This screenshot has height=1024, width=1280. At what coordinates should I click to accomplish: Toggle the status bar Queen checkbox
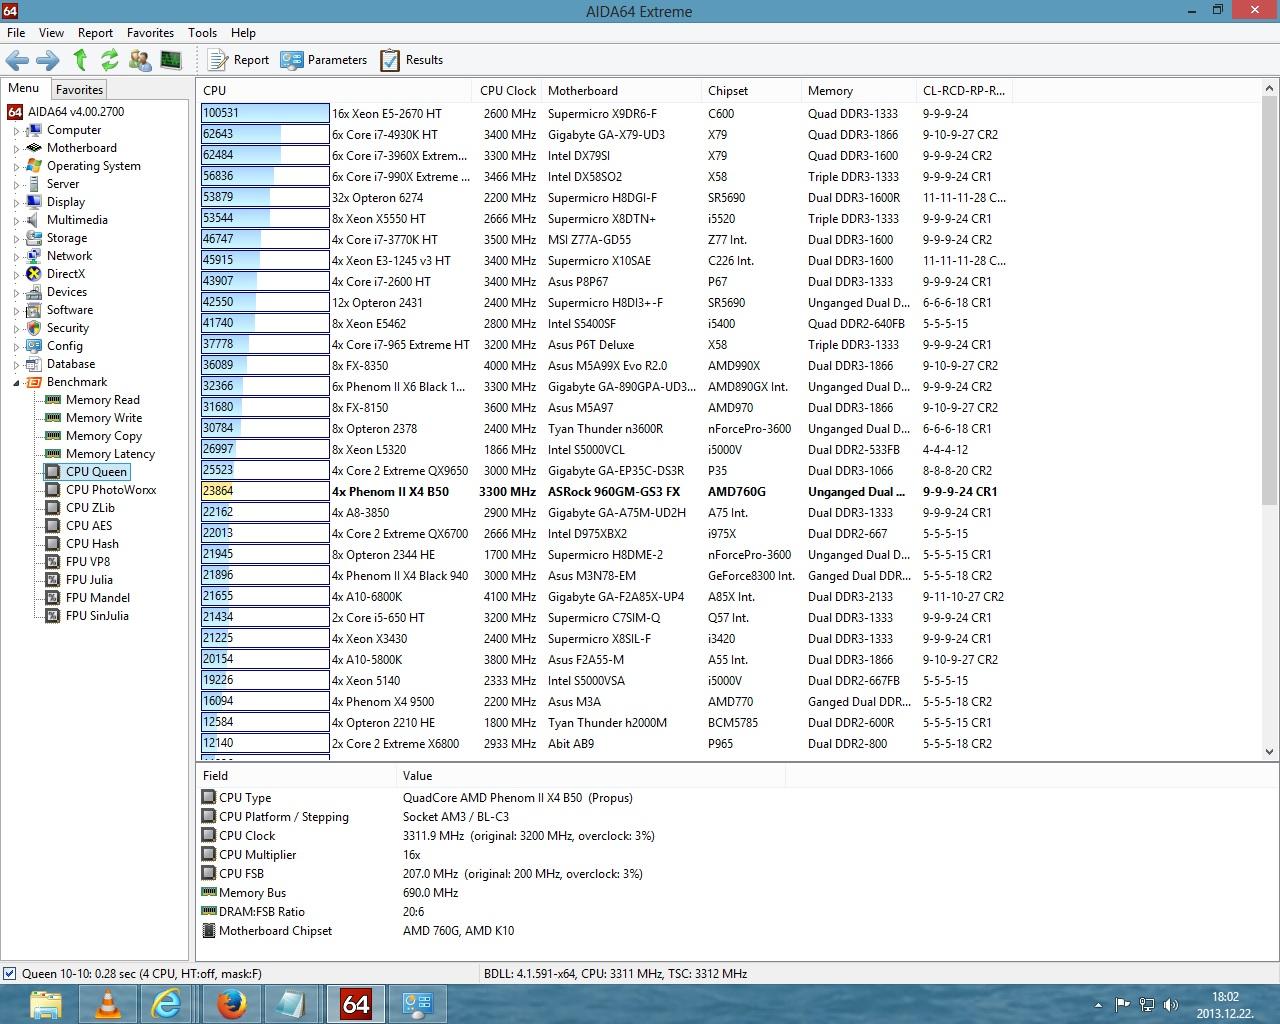tap(10, 973)
